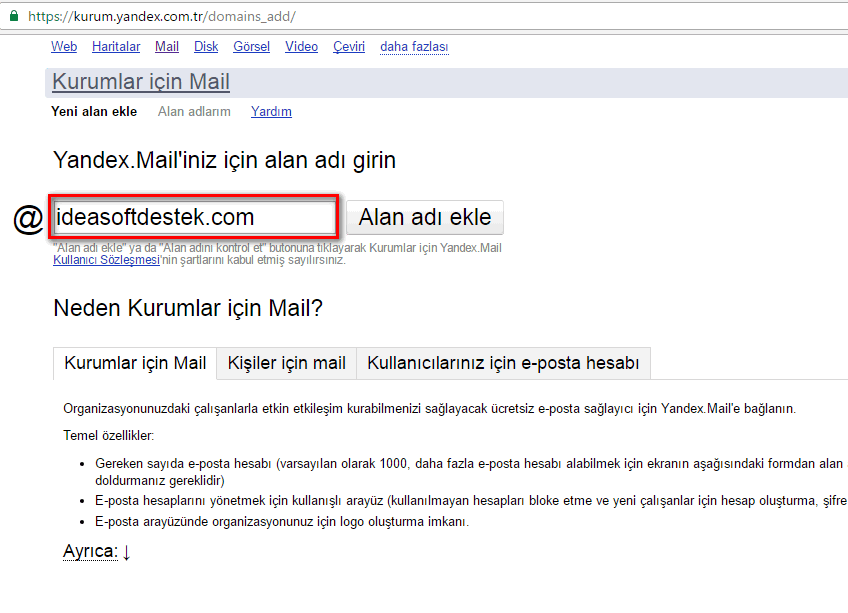Switch to the 'Kişiler için mail' tab
Image resolution: width=848 pixels, height=613 pixels.
pos(287,363)
